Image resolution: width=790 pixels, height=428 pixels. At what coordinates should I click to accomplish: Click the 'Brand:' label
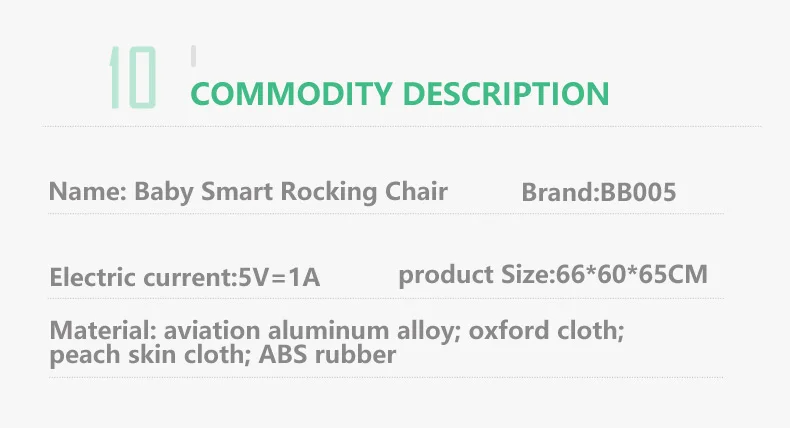tap(560, 193)
